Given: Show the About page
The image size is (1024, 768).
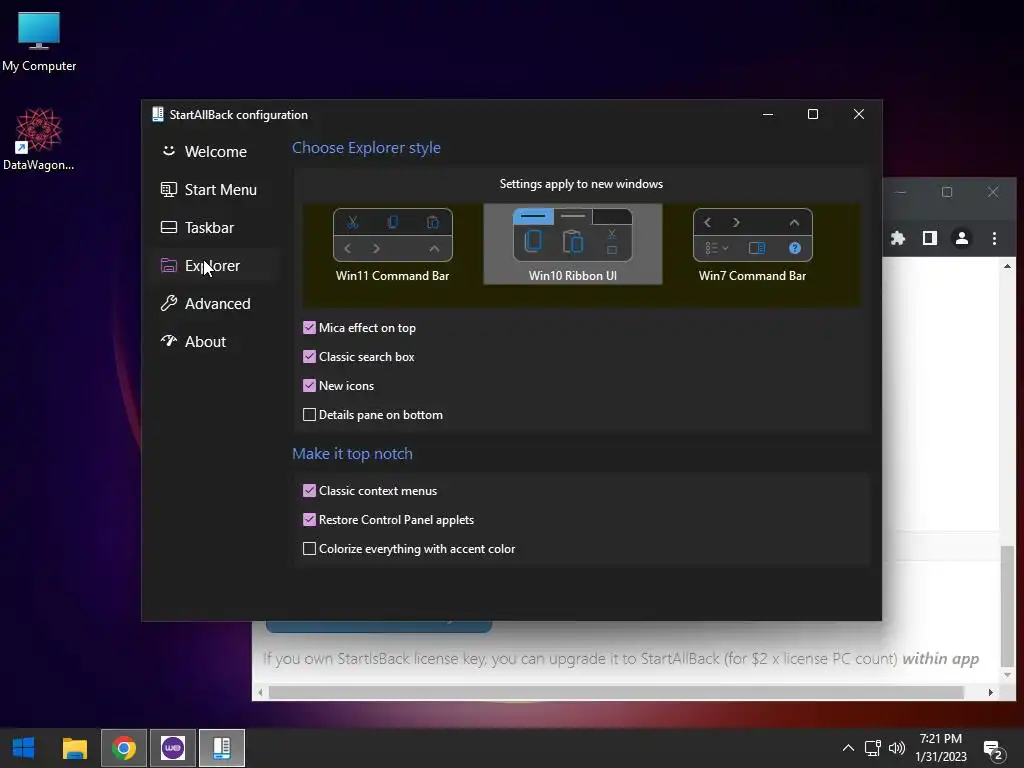Looking at the screenshot, I should pos(215,341).
